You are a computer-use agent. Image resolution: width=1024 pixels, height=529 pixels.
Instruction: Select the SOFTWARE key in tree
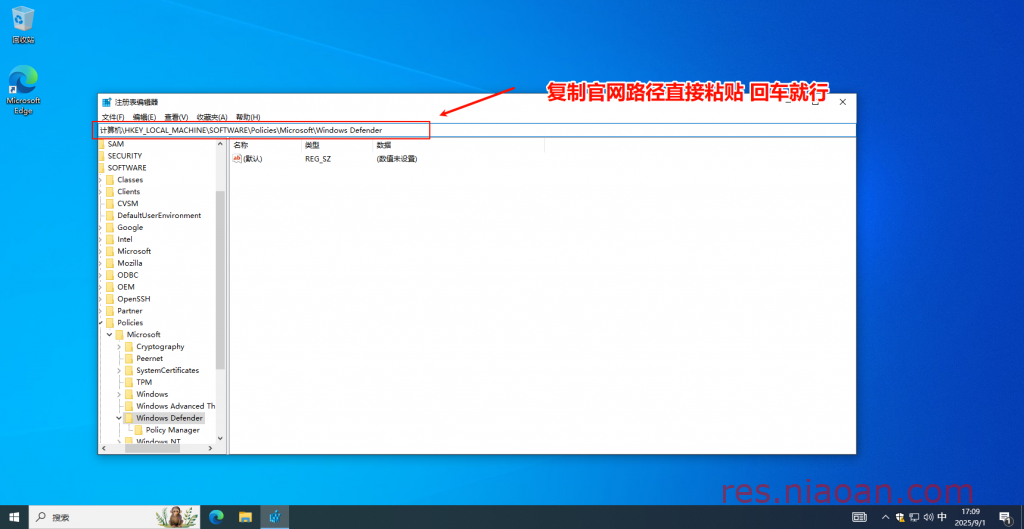(127, 168)
